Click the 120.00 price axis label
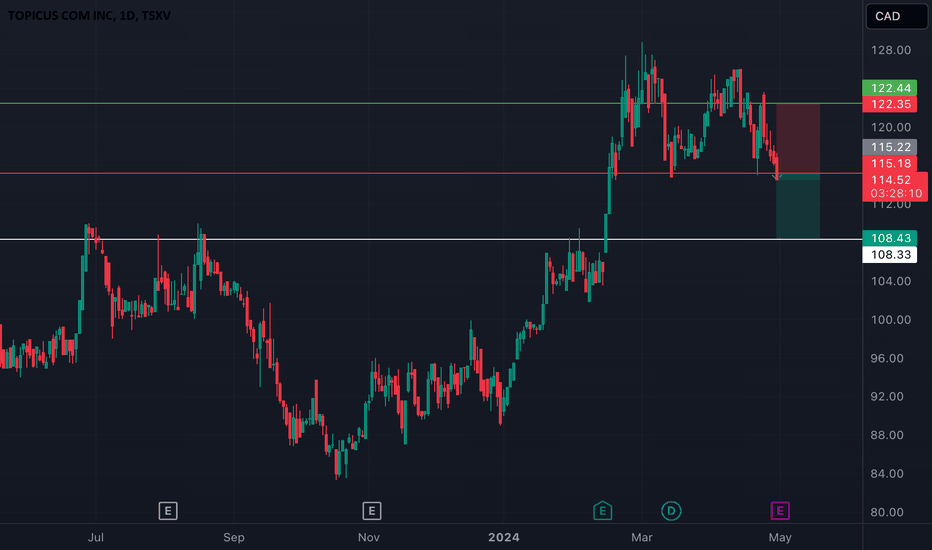The width and height of the screenshot is (932, 550). click(890, 127)
